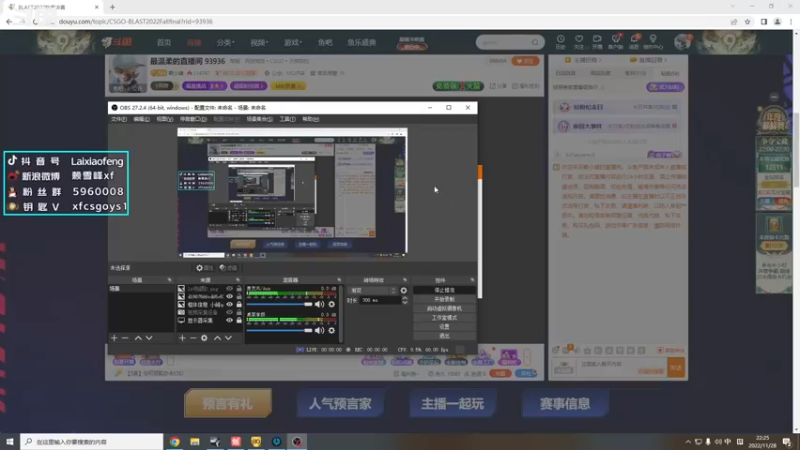Toggle visibility of second source row

(230, 296)
